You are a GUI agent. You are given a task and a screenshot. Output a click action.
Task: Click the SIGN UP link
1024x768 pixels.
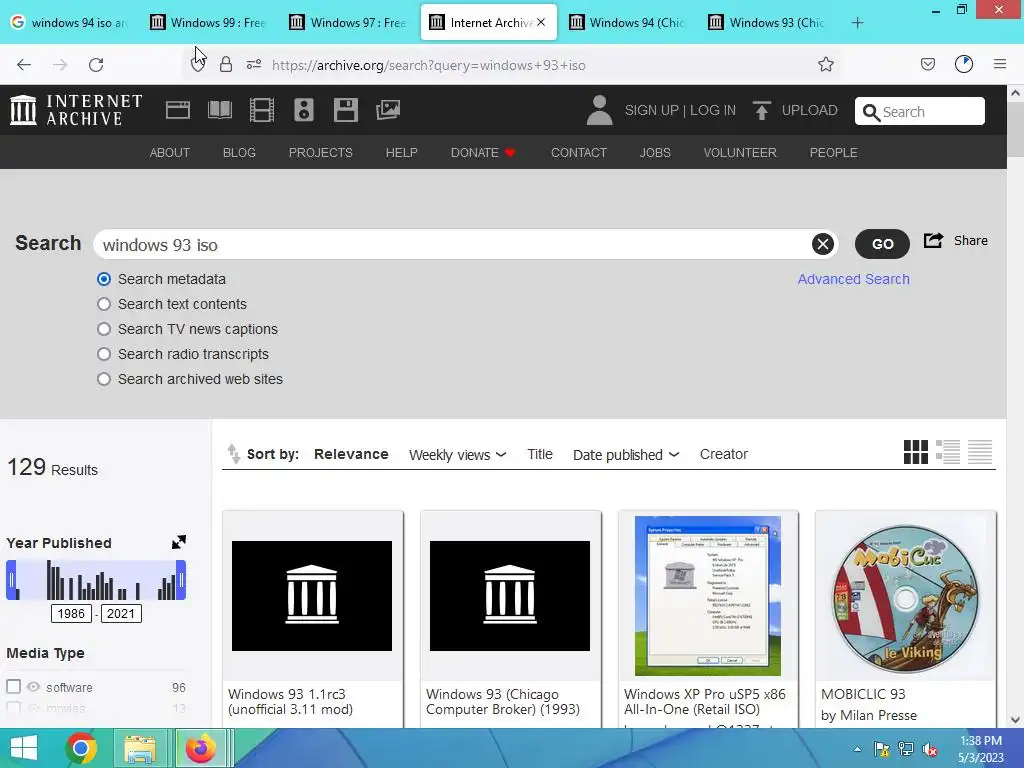click(651, 110)
